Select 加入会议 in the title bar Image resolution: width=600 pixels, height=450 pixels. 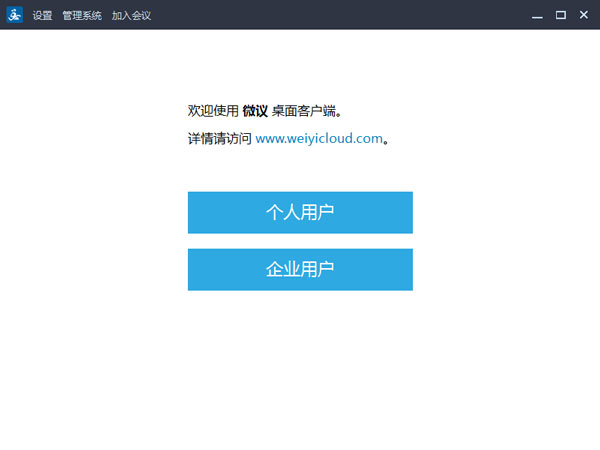coord(131,15)
